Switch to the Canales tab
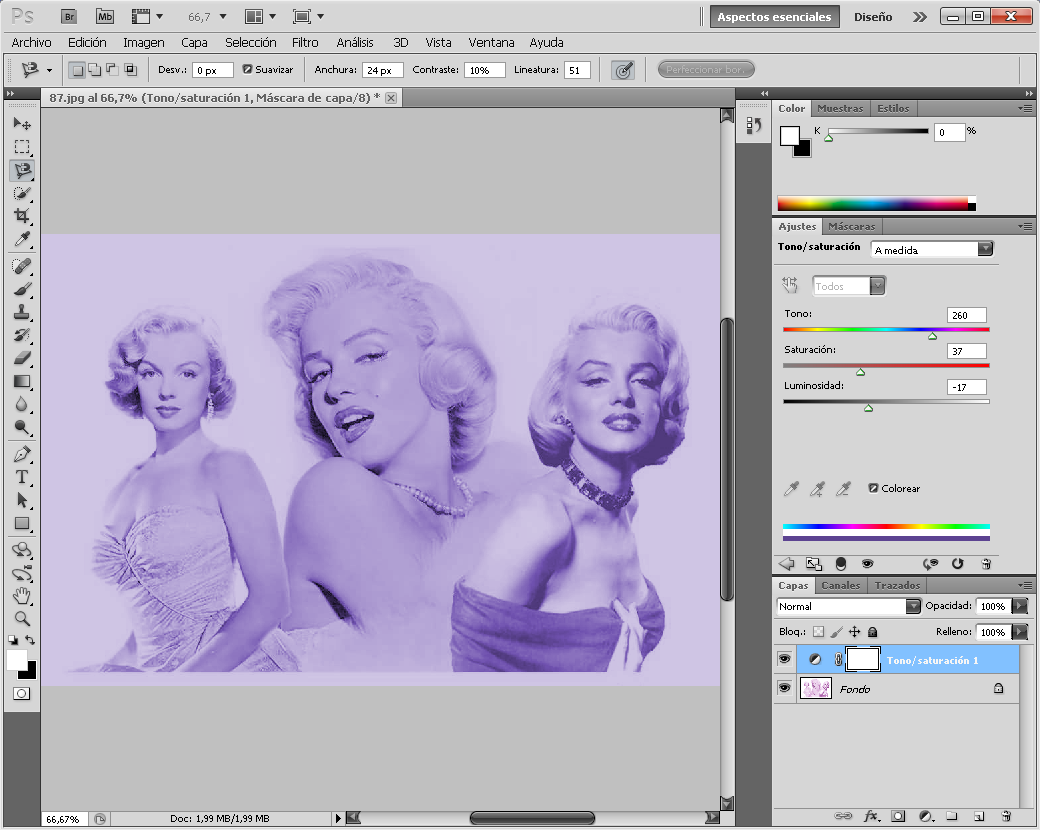Image resolution: width=1040 pixels, height=830 pixels. (x=840, y=585)
